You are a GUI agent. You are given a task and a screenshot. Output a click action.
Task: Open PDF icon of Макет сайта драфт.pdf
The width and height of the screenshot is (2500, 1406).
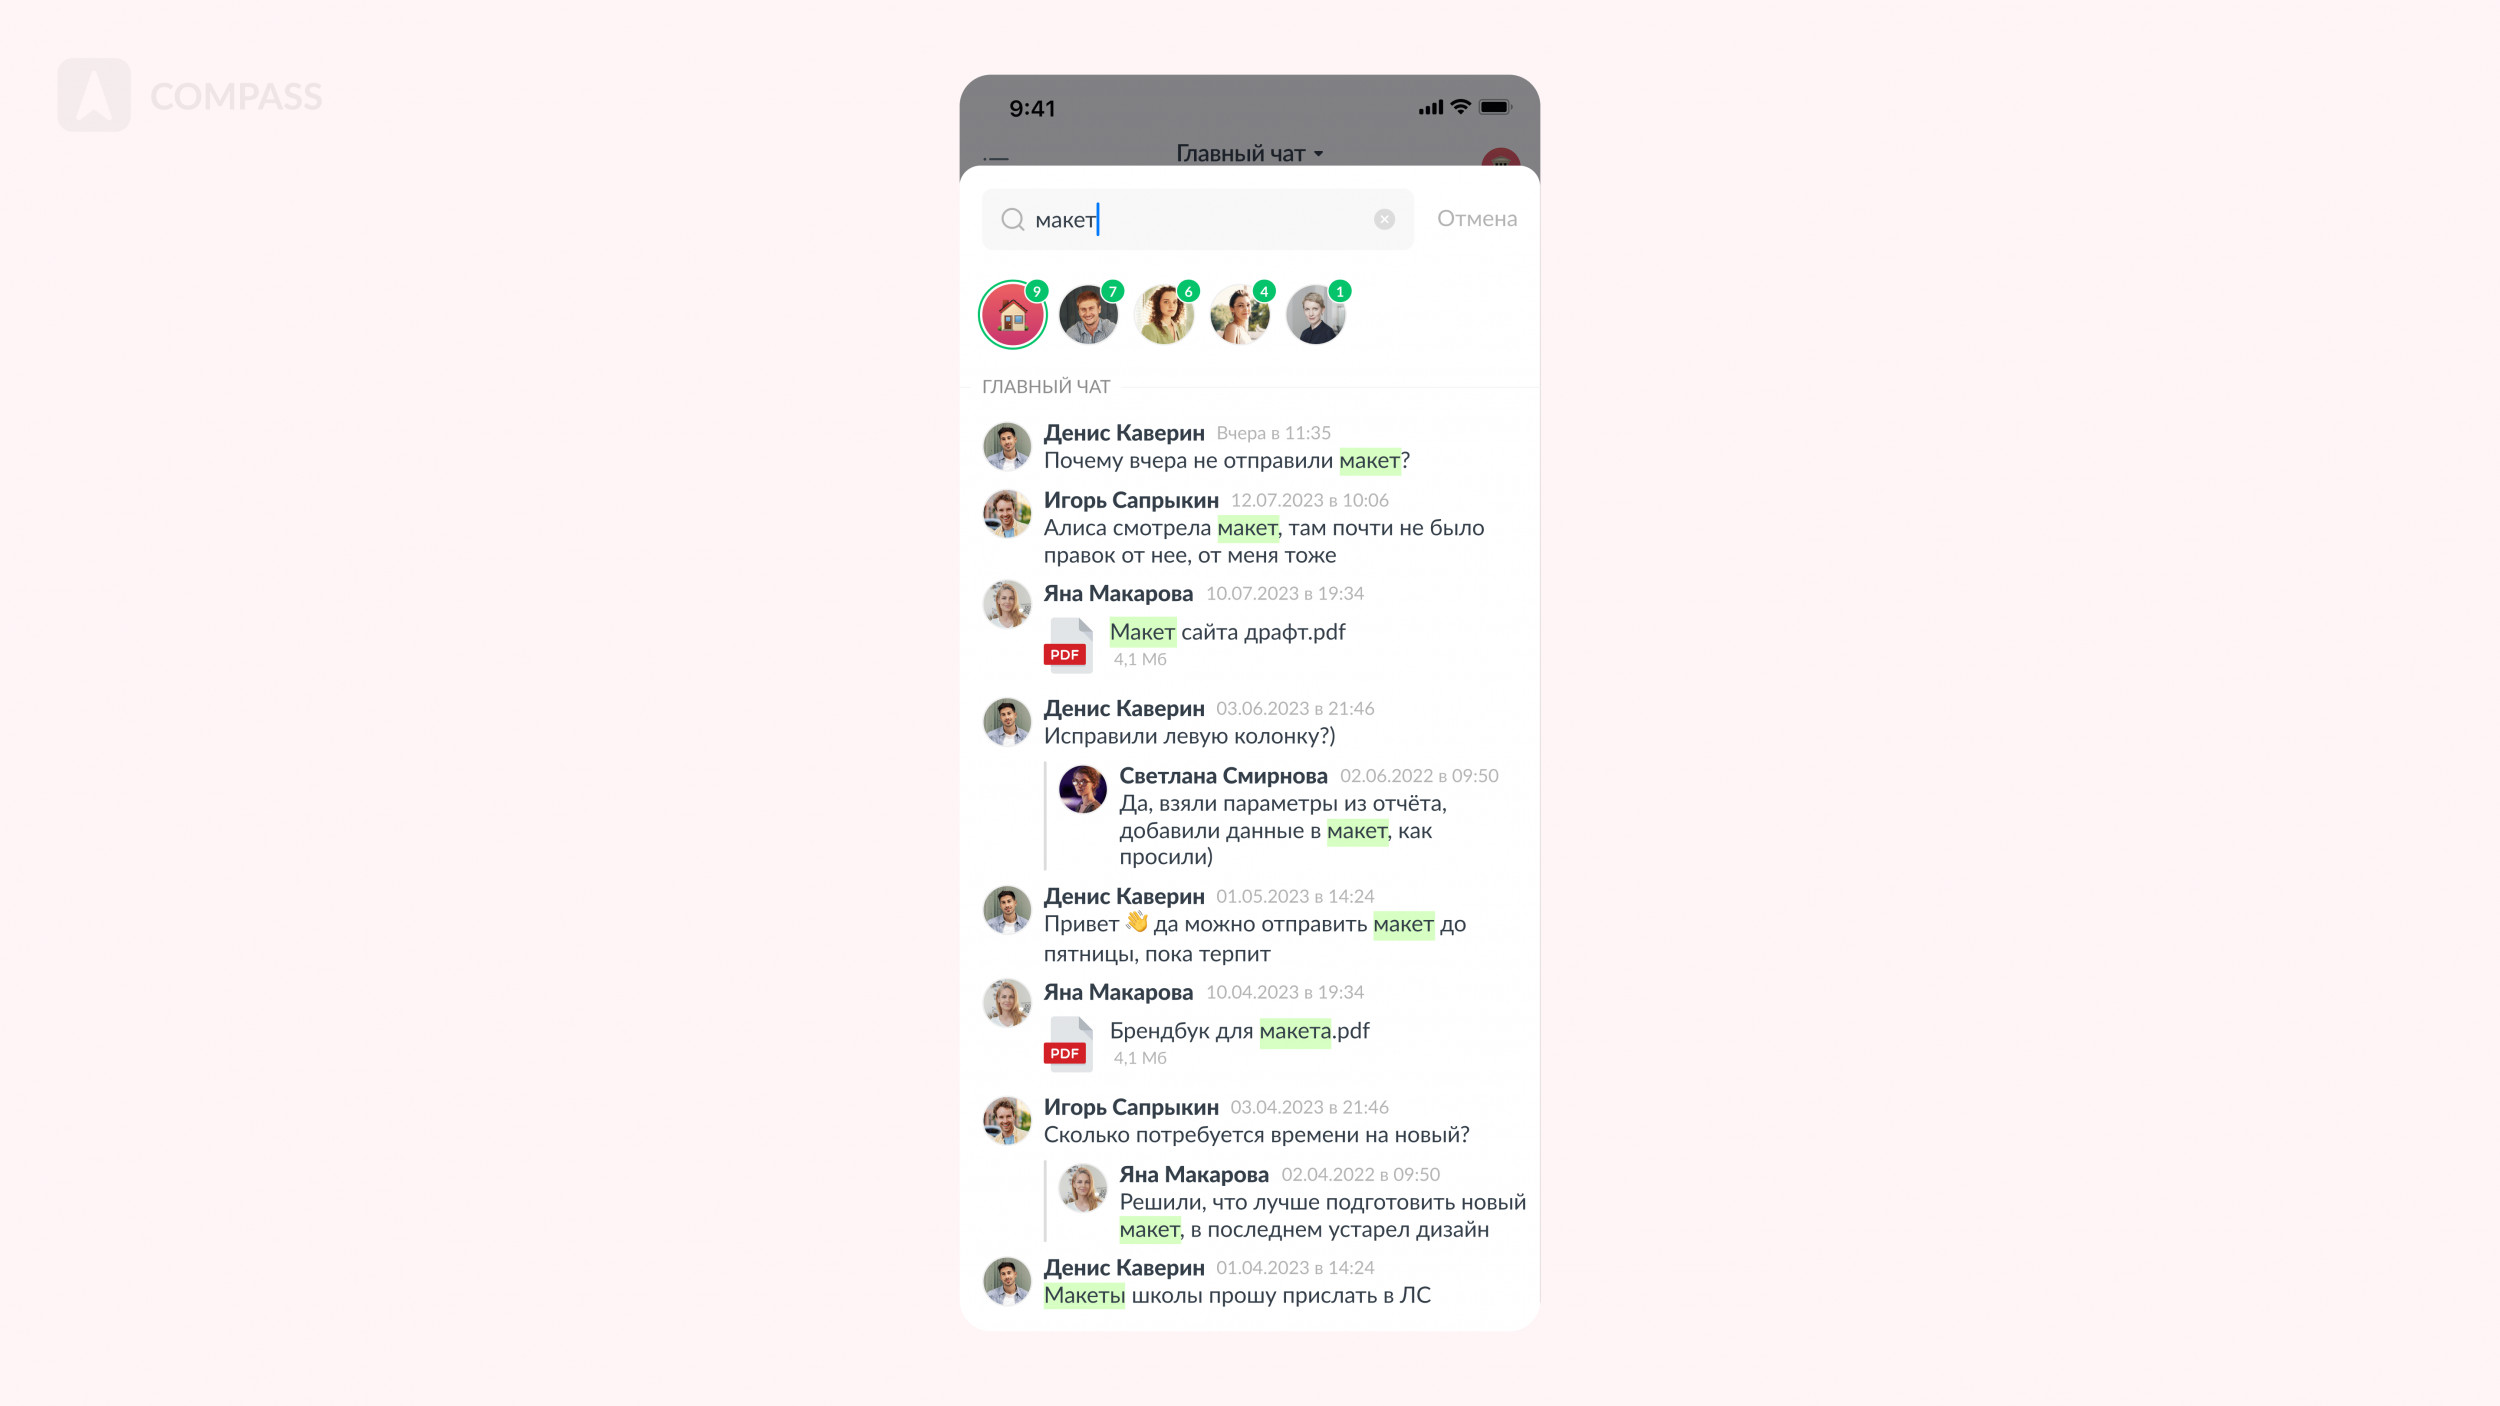point(1068,645)
